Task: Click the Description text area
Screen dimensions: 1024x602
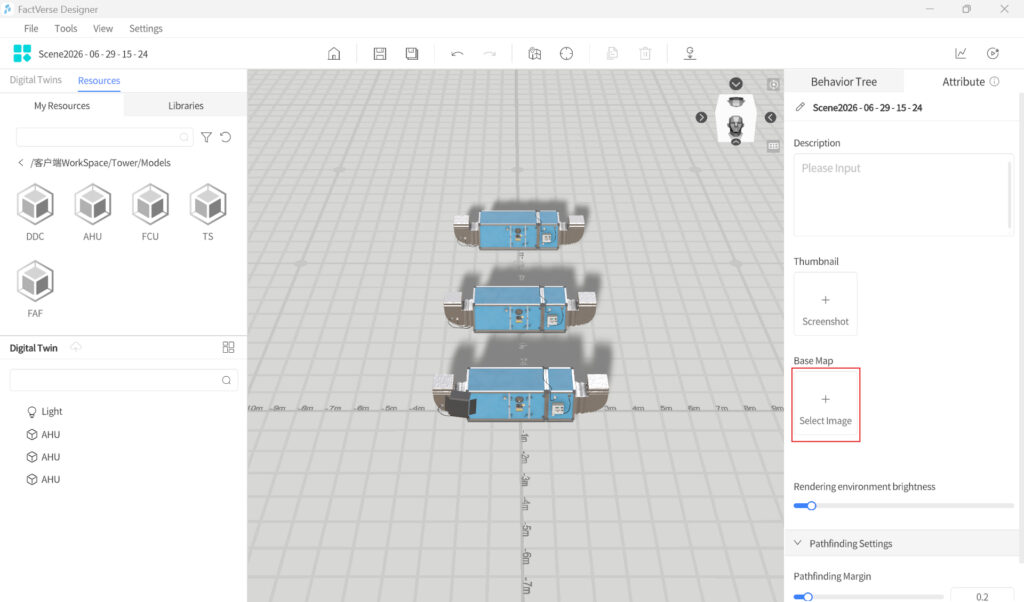Action: pyautogui.click(x=903, y=195)
